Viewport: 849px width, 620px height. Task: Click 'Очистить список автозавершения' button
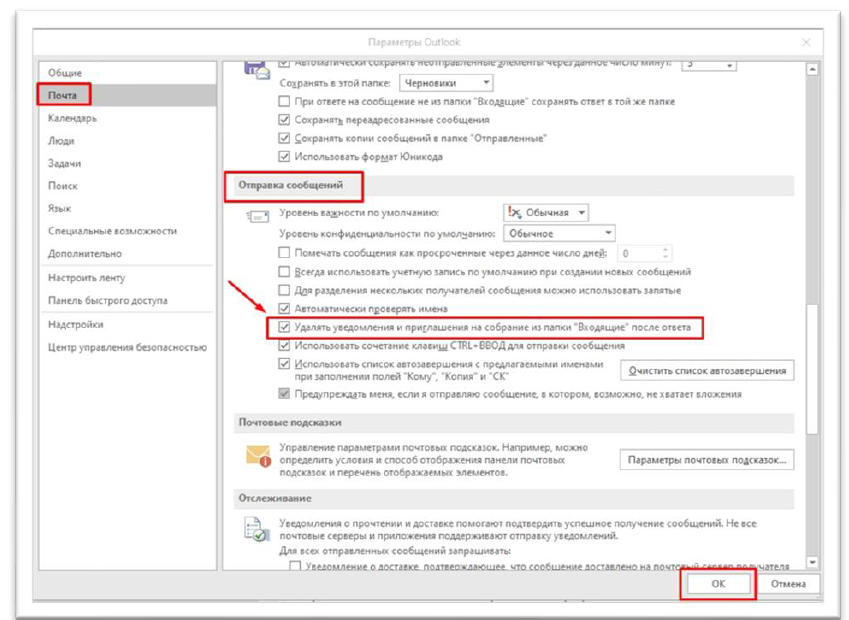[x=708, y=371]
